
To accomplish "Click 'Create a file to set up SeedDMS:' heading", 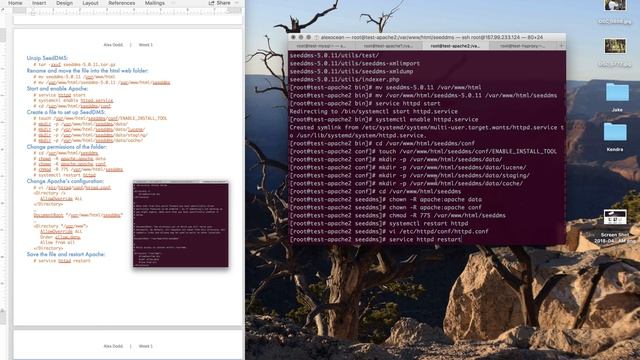I will pyautogui.click(x=66, y=112).
